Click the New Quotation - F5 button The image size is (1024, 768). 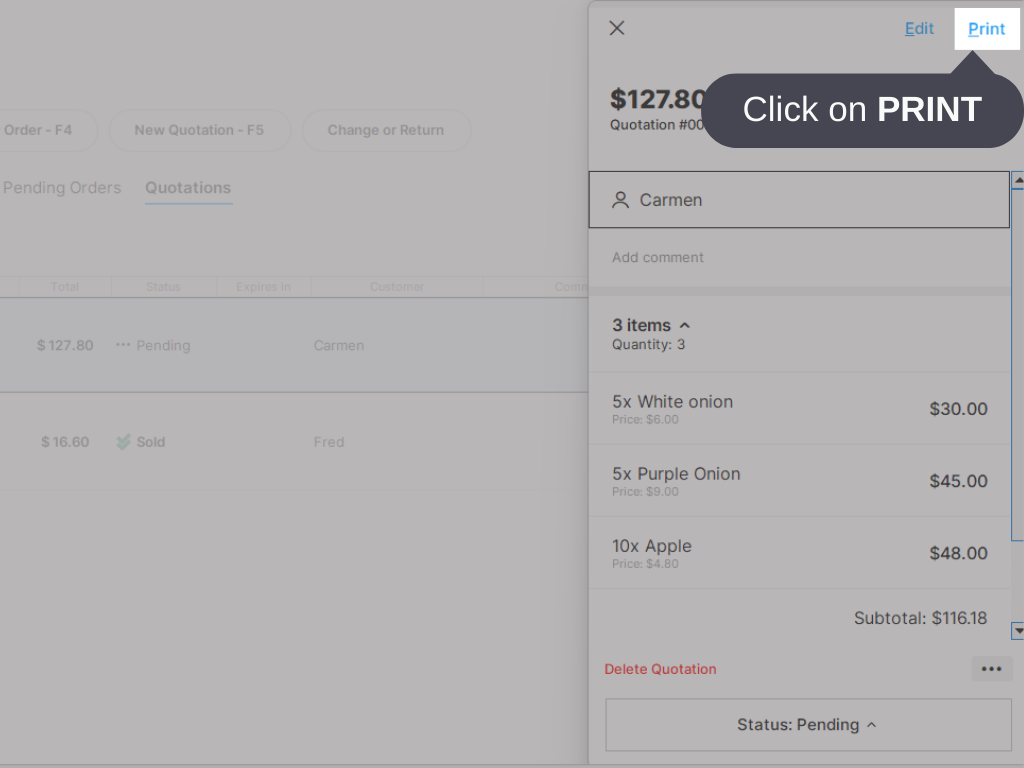pos(199,130)
